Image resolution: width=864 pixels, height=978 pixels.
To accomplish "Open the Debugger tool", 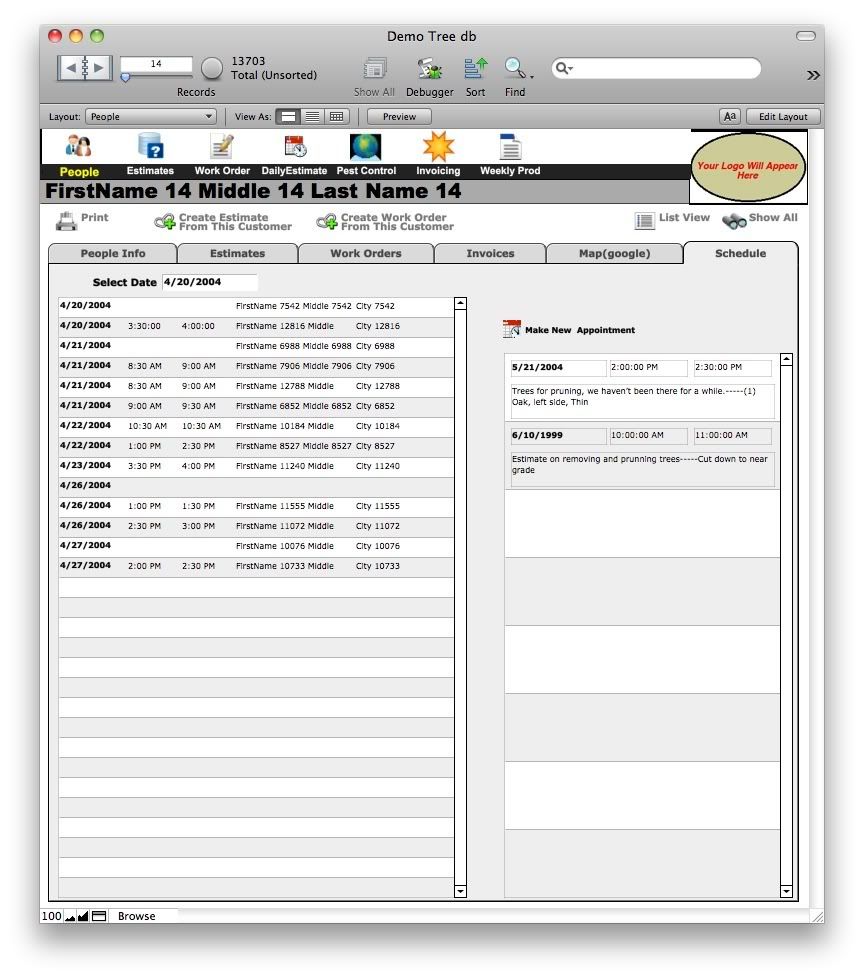I will (430, 68).
